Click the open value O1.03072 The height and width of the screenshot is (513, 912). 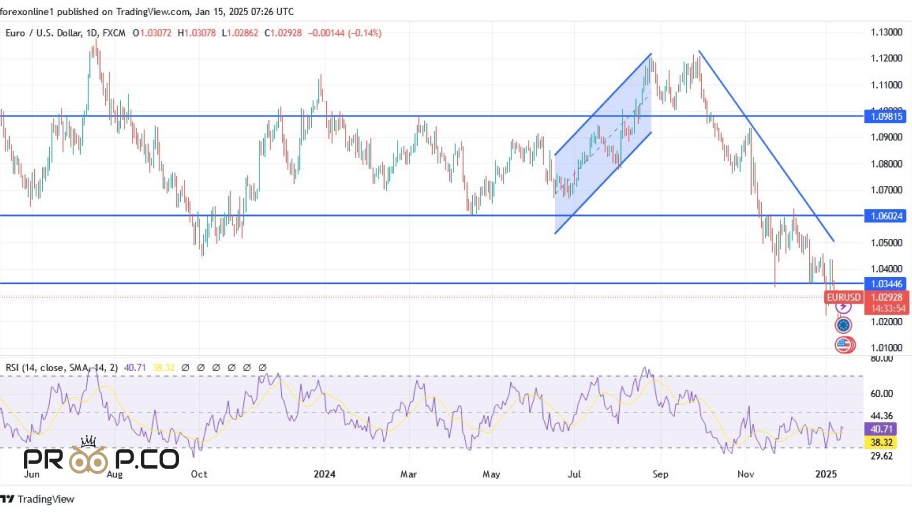(x=152, y=33)
